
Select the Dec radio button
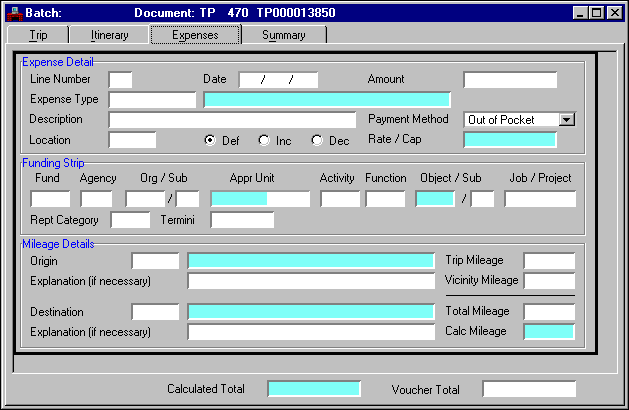(x=317, y=140)
